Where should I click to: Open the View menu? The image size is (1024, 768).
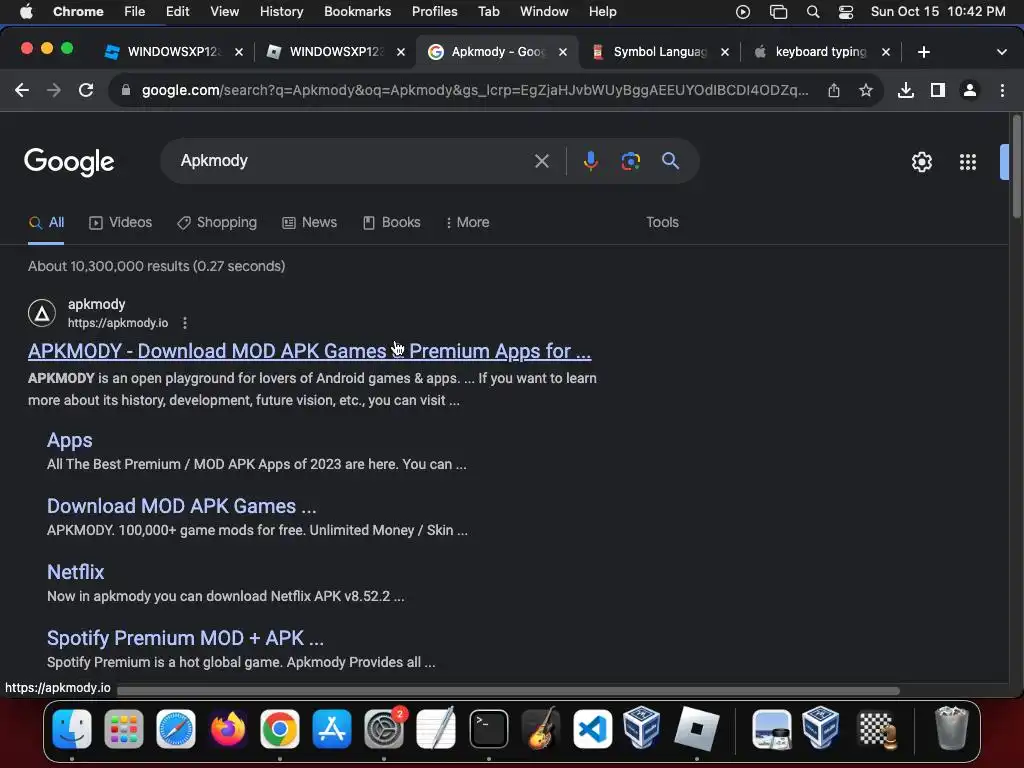pos(224,12)
